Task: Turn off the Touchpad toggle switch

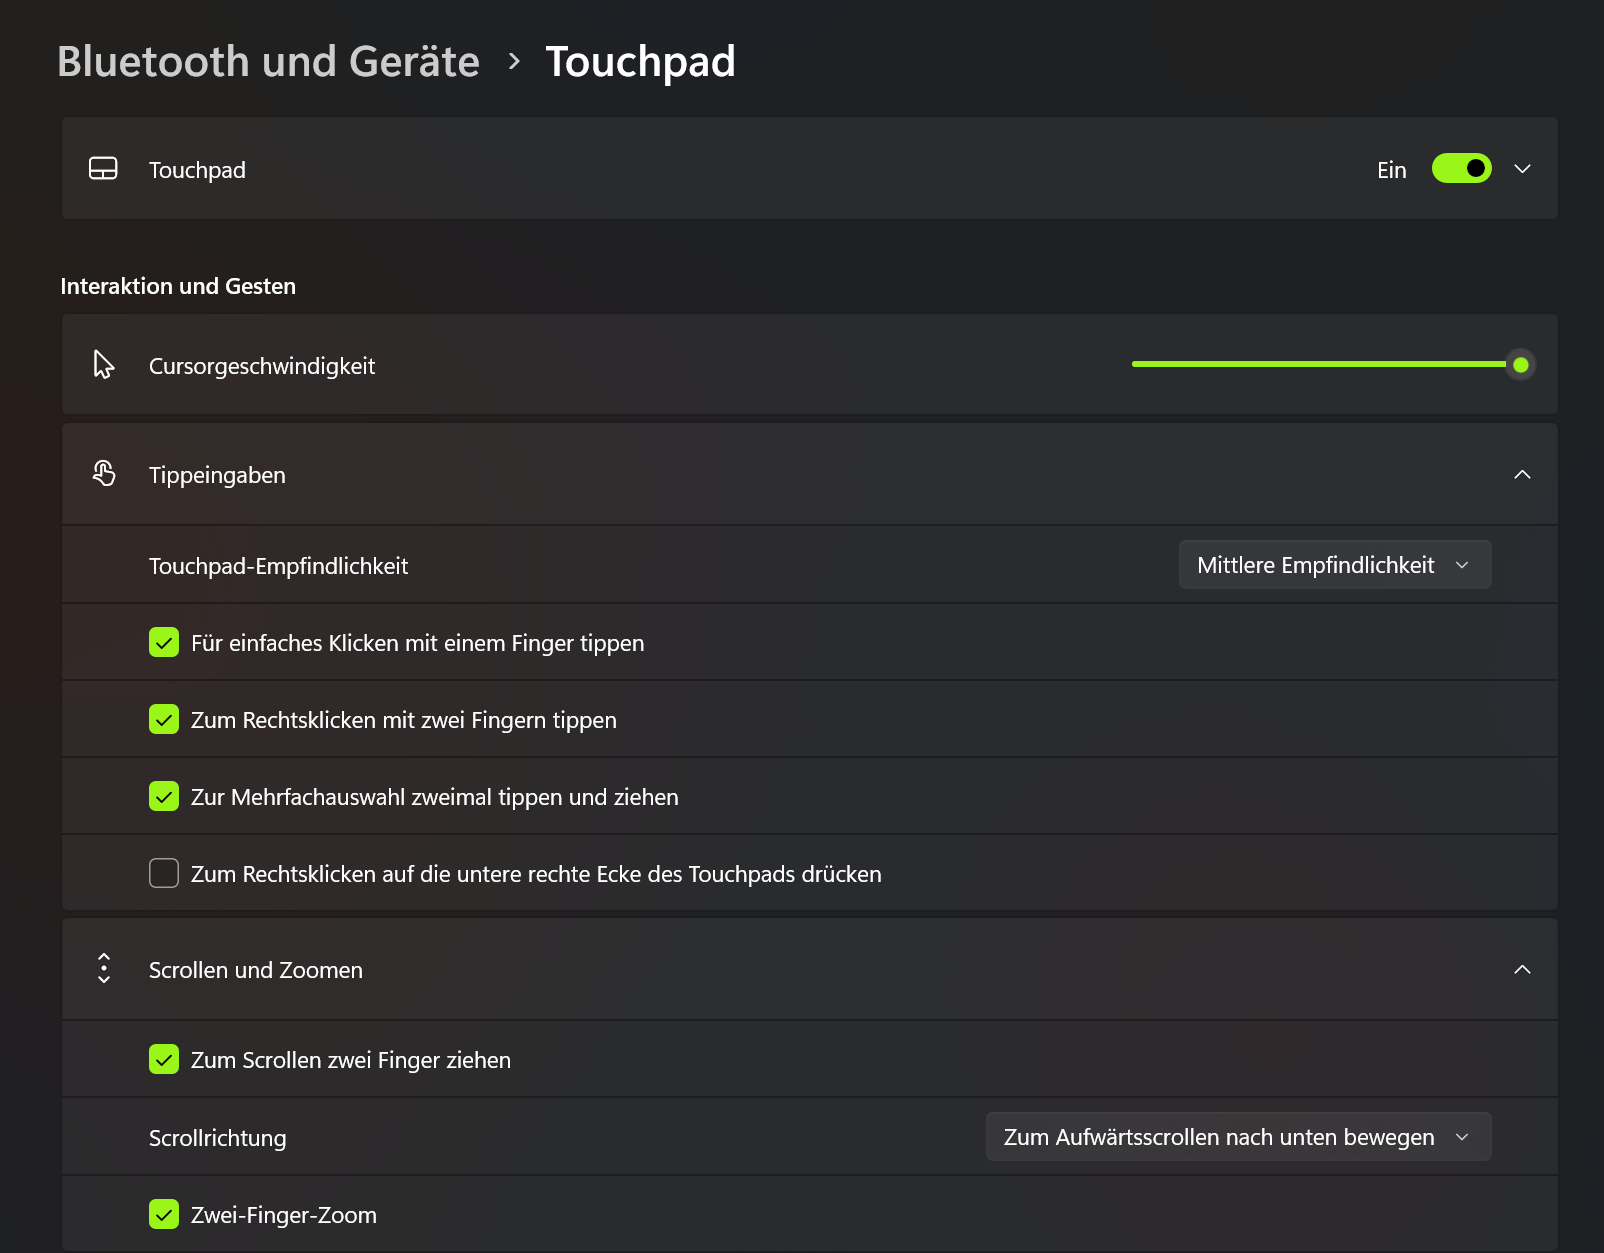Action: coord(1461,168)
